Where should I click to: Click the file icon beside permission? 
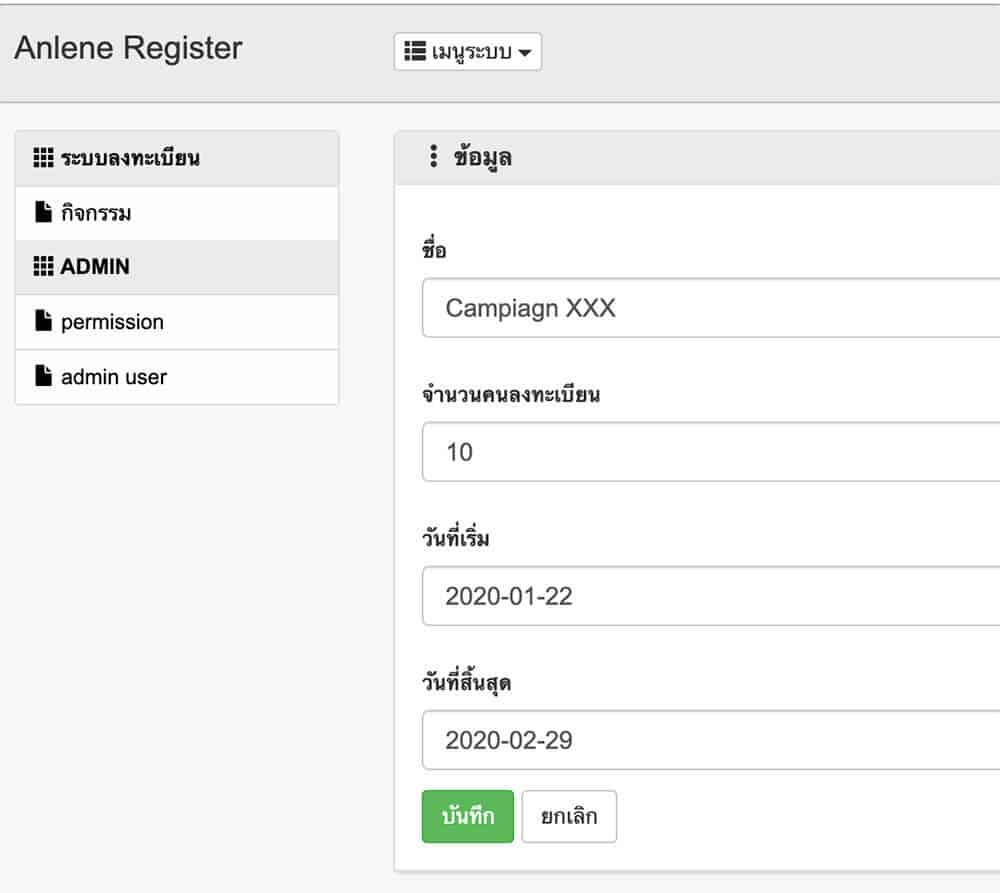pyautogui.click(x=43, y=321)
